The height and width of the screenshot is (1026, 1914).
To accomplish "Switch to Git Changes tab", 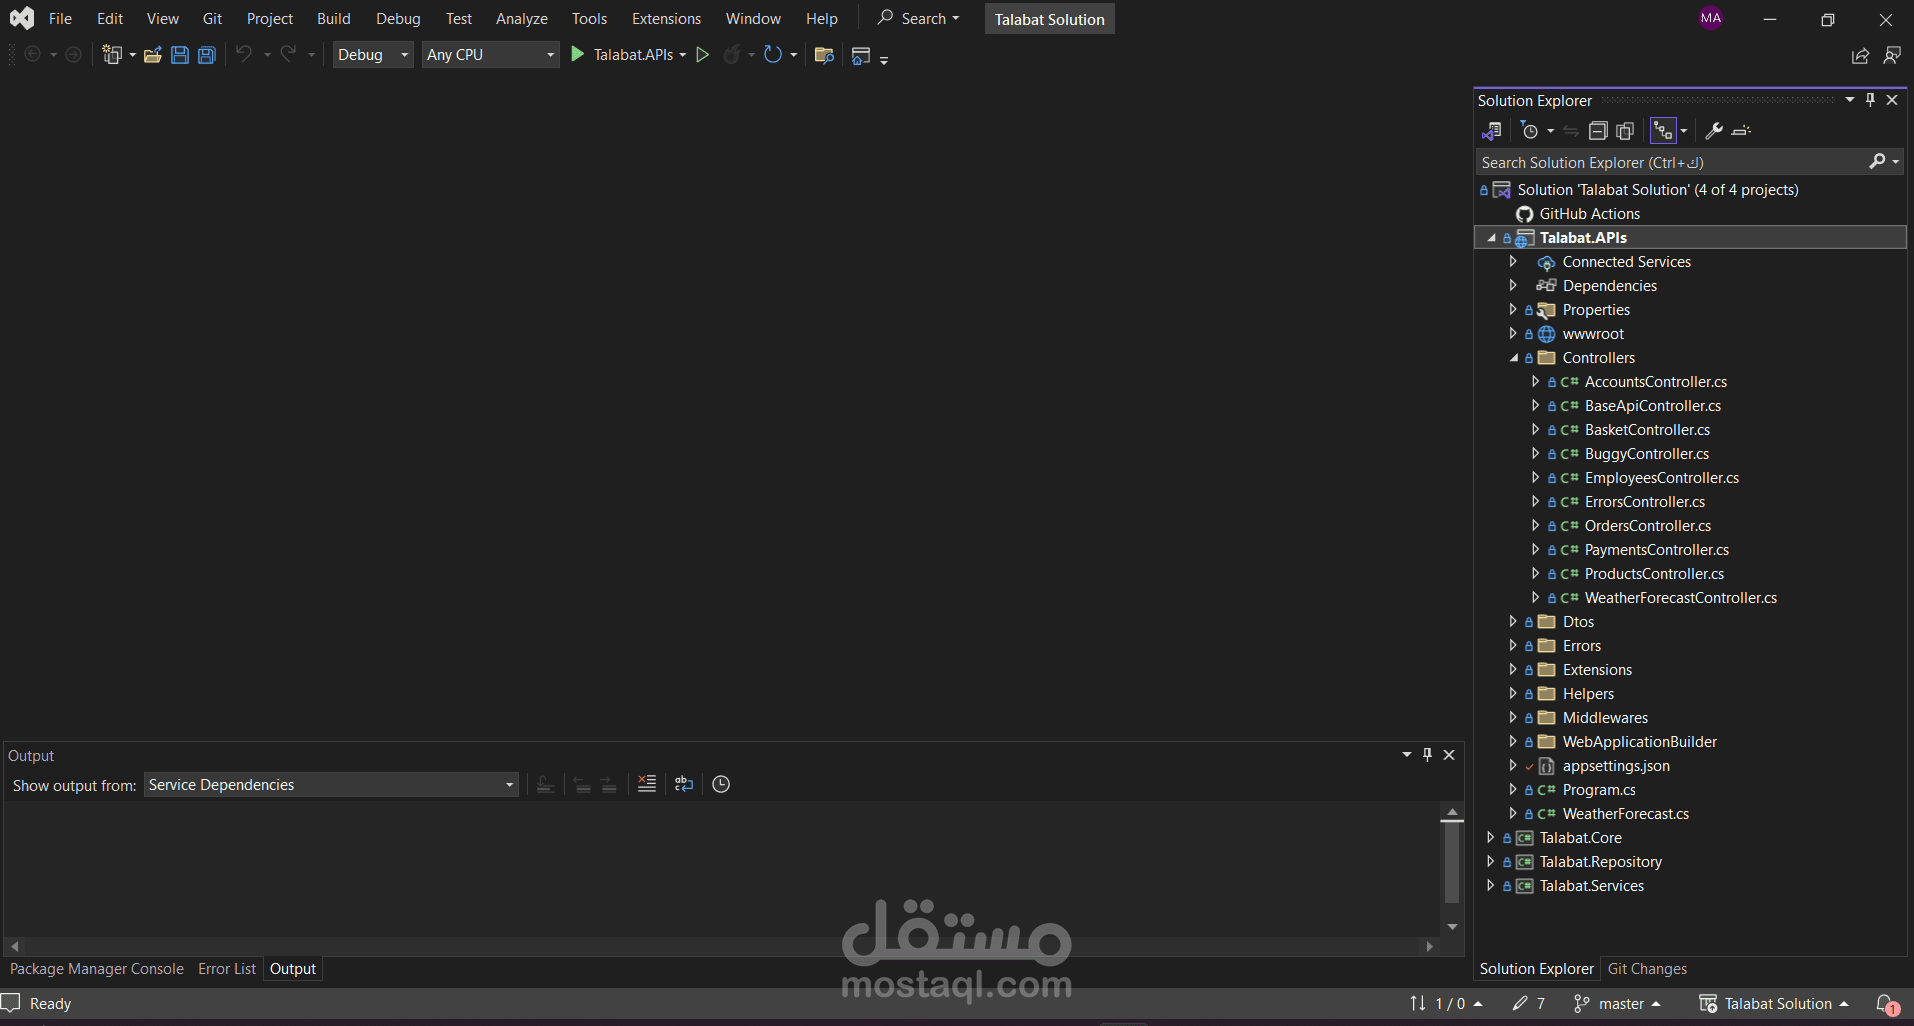I will coord(1647,969).
